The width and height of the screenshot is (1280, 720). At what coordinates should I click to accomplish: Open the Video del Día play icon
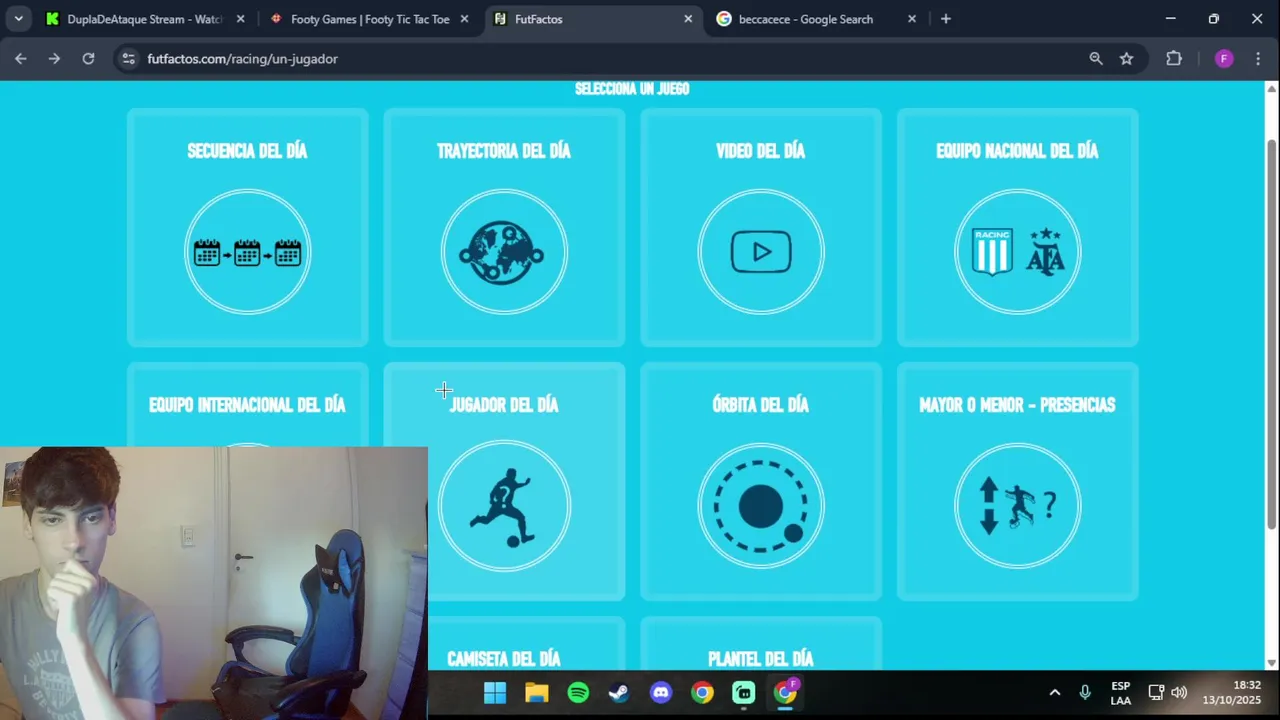[x=761, y=252]
